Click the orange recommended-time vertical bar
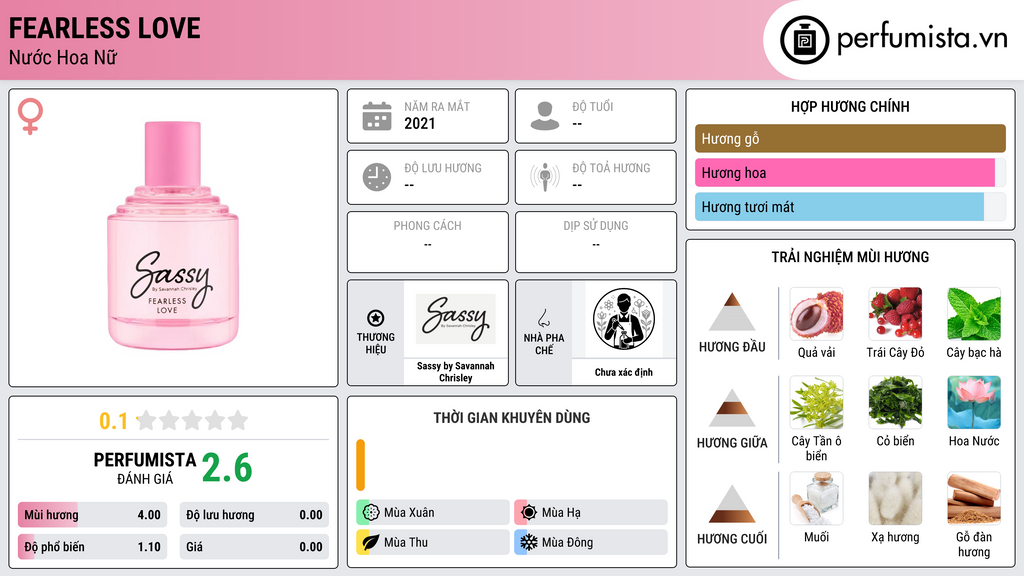This screenshot has width=1024, height=576. tap(360, 465)
